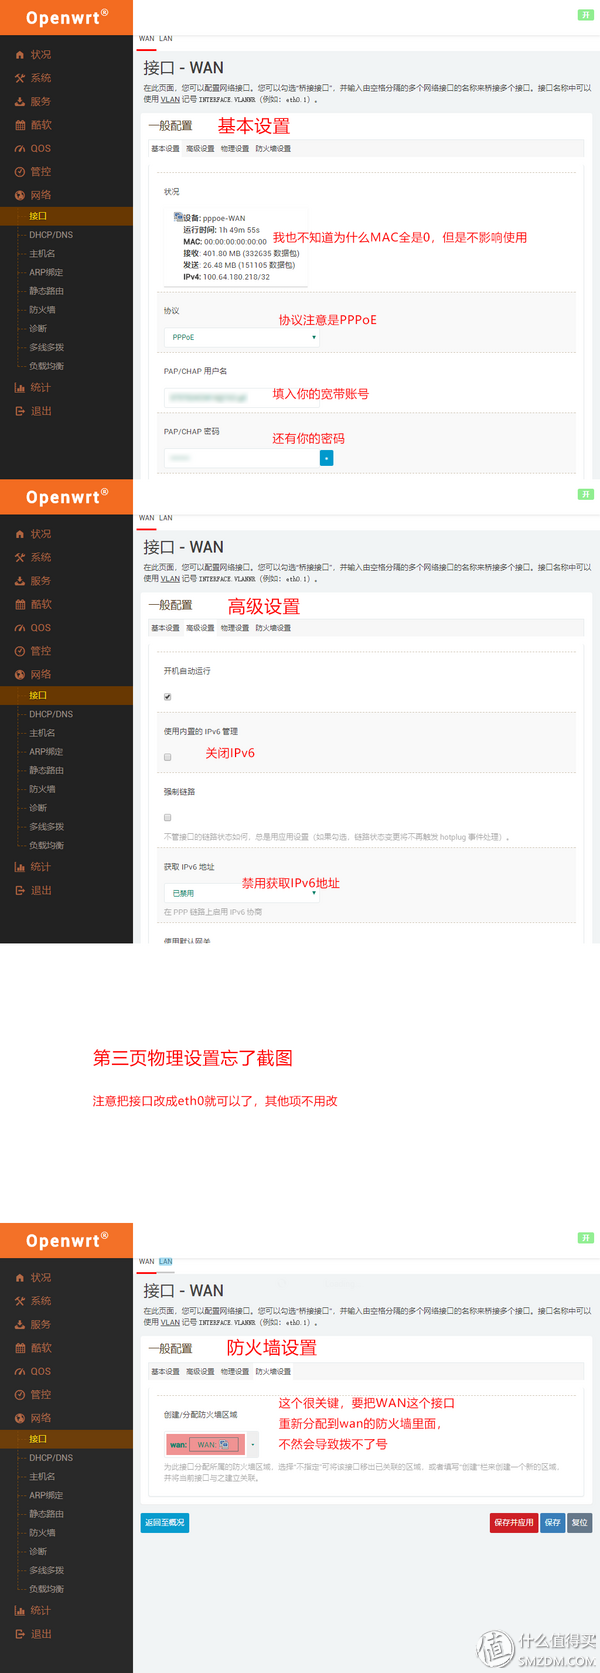Click the 复位 reset button
600x1673 pixels.
coord(579,1522)
